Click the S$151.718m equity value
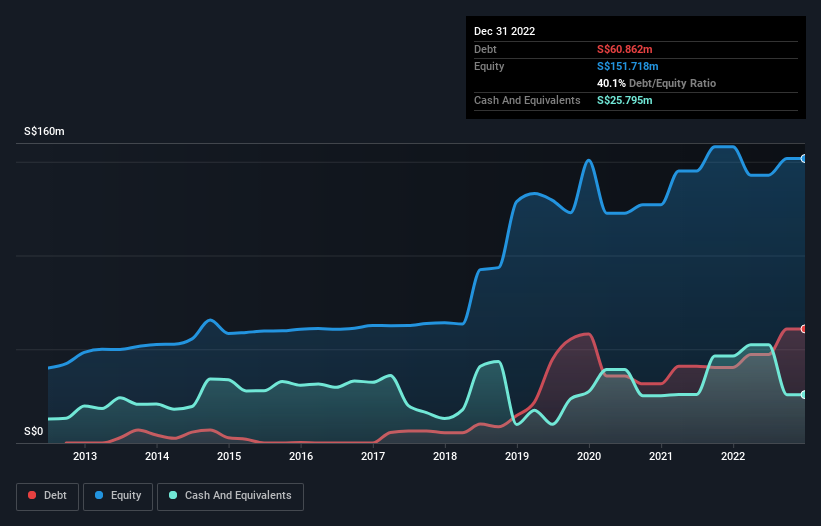 coord(628,66)
